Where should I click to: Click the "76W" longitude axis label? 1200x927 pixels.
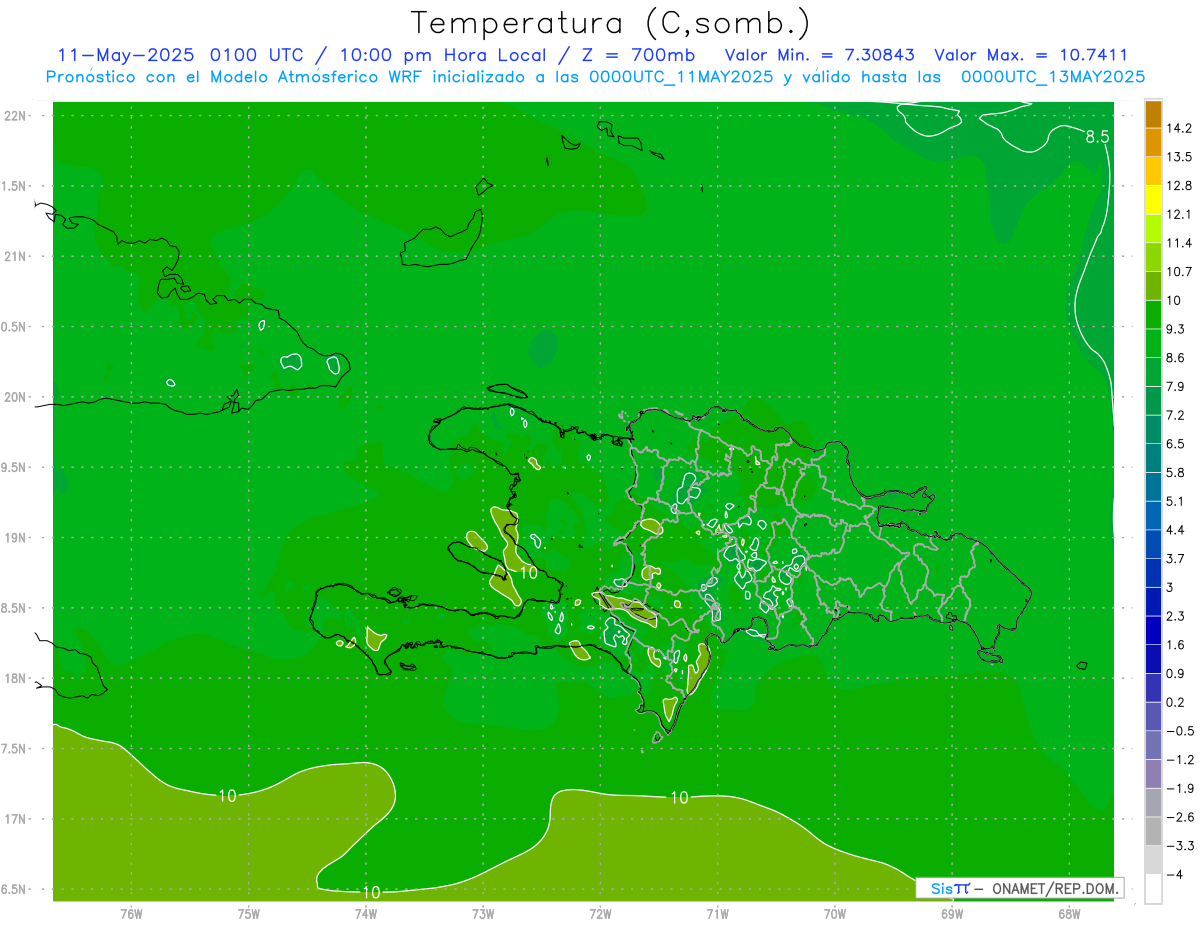click(x=131, y=914)
